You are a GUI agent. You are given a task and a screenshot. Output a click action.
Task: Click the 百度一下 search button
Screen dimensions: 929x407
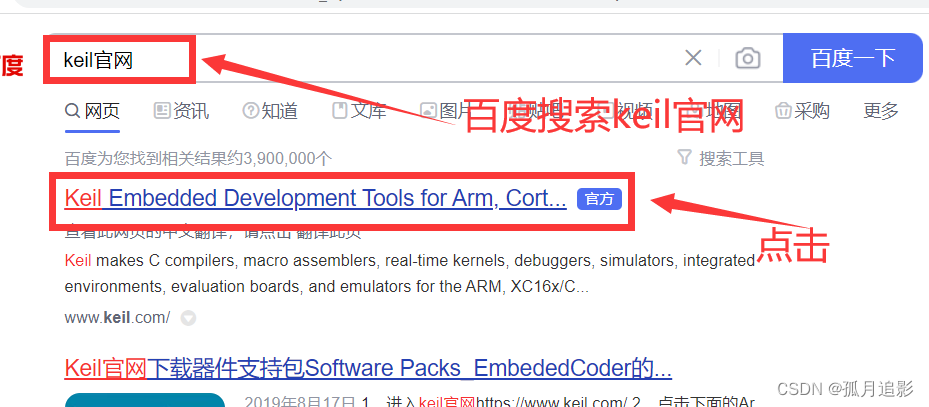point(853,58)
